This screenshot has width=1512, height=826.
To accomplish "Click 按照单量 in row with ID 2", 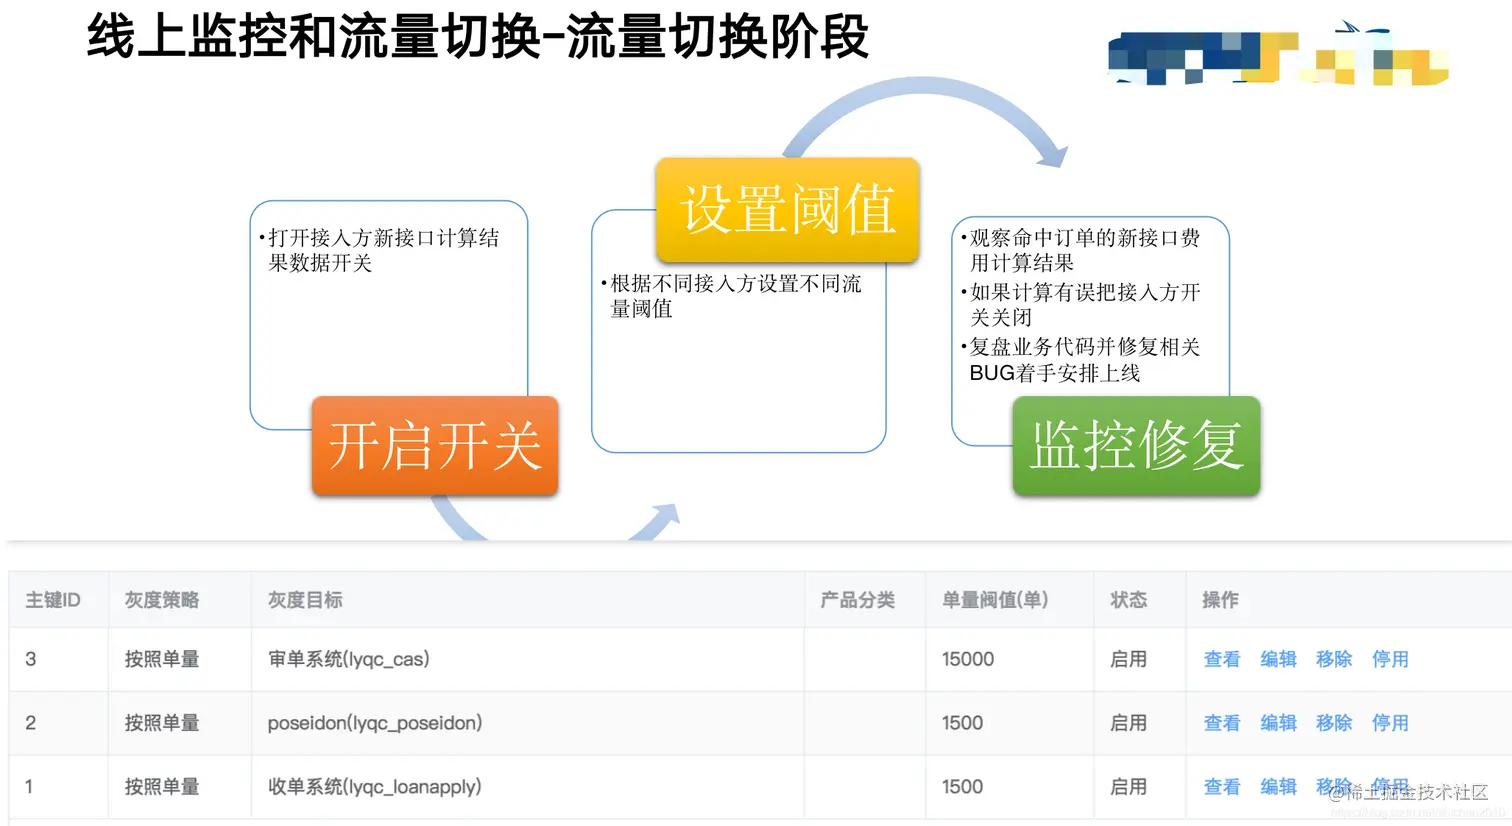I will point(162,723).
